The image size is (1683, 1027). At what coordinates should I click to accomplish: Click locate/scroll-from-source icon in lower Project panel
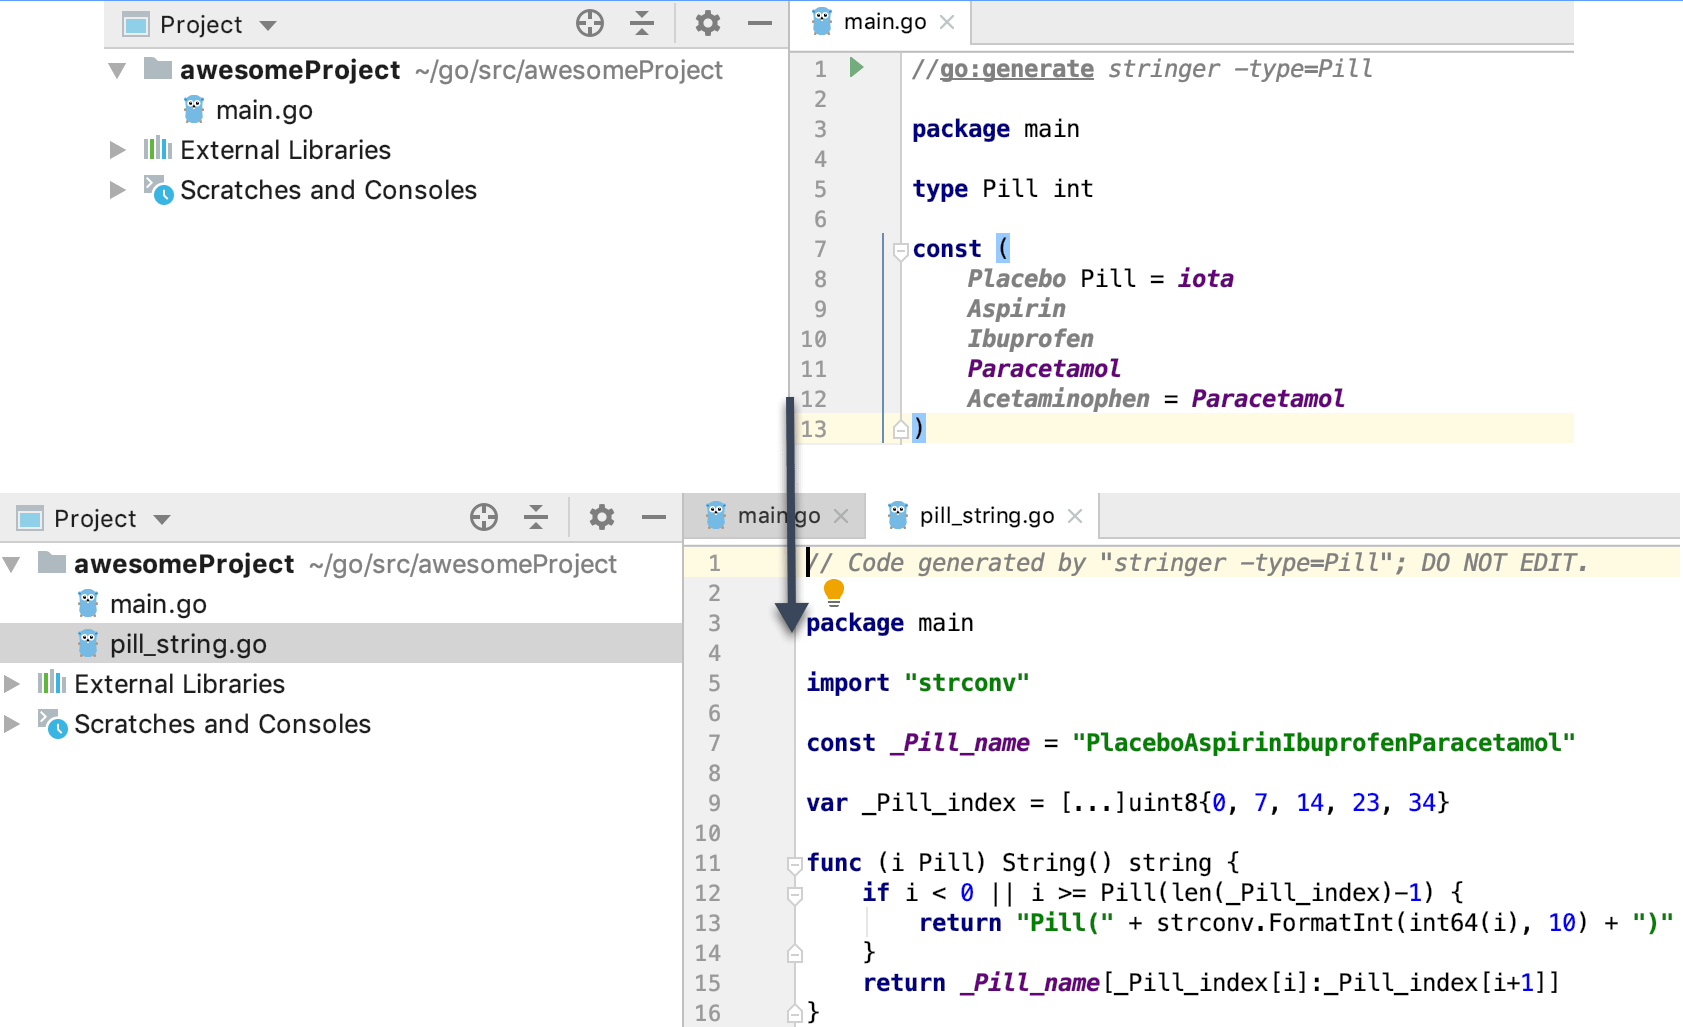click(484, 517)
